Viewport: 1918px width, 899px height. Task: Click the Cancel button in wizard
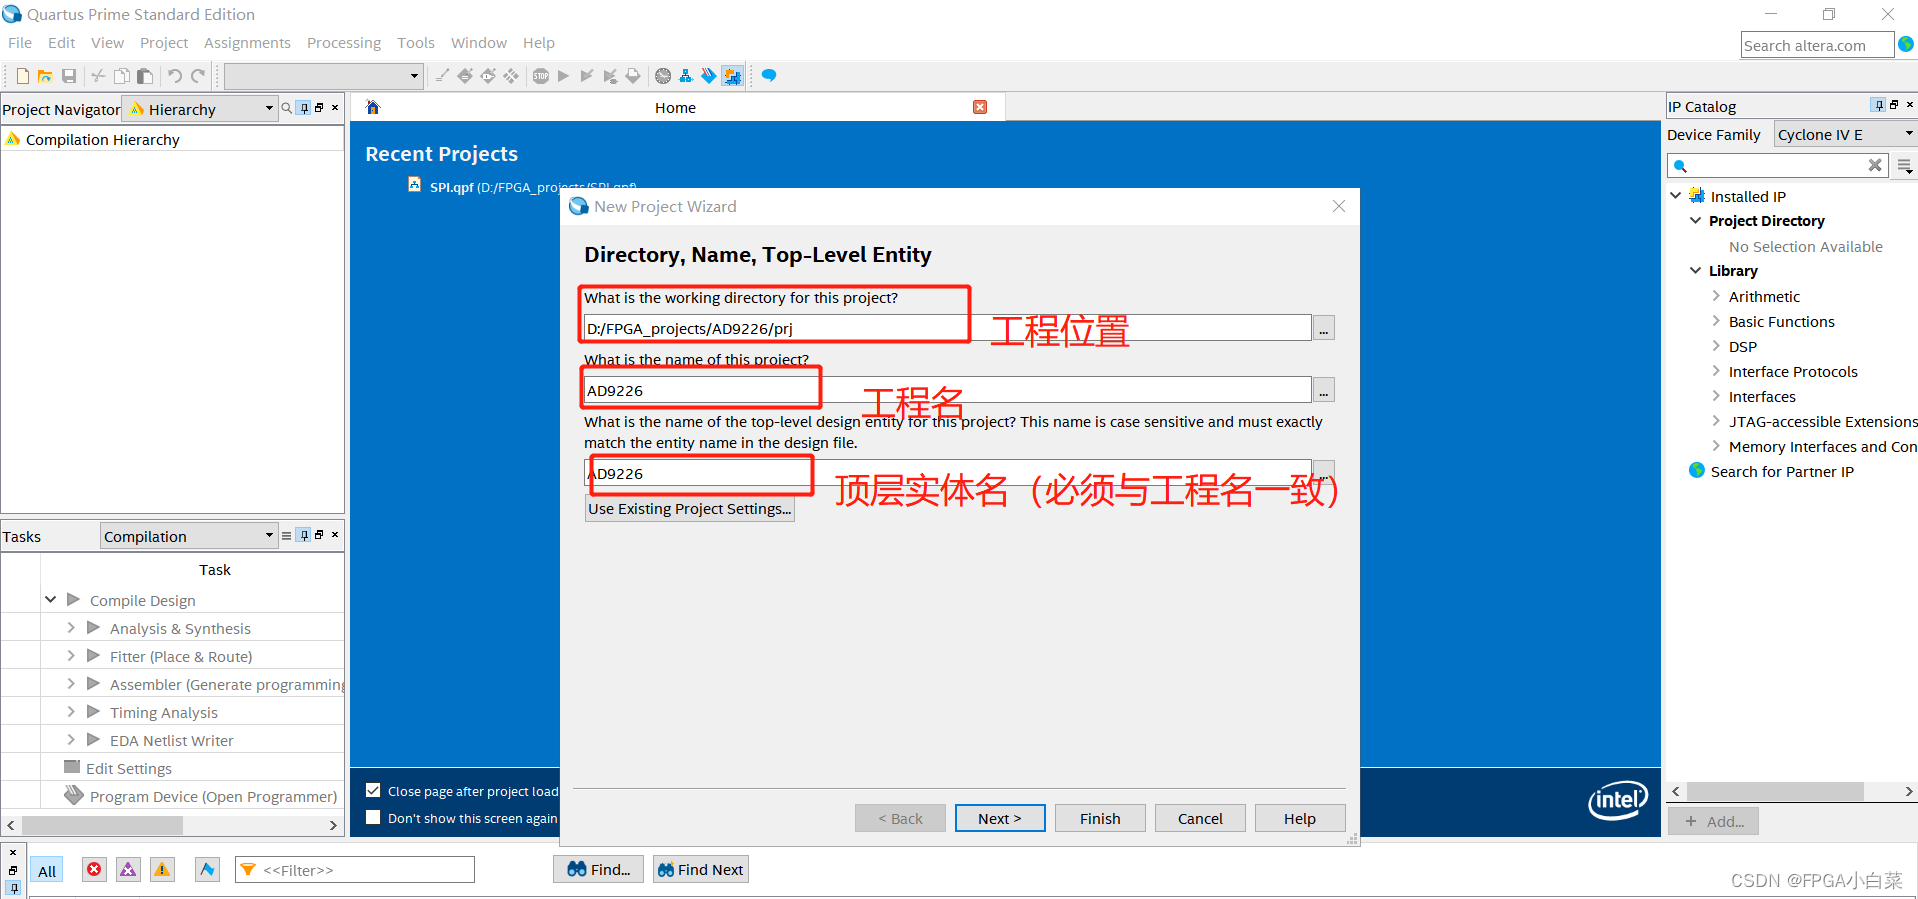[1200, 818]
